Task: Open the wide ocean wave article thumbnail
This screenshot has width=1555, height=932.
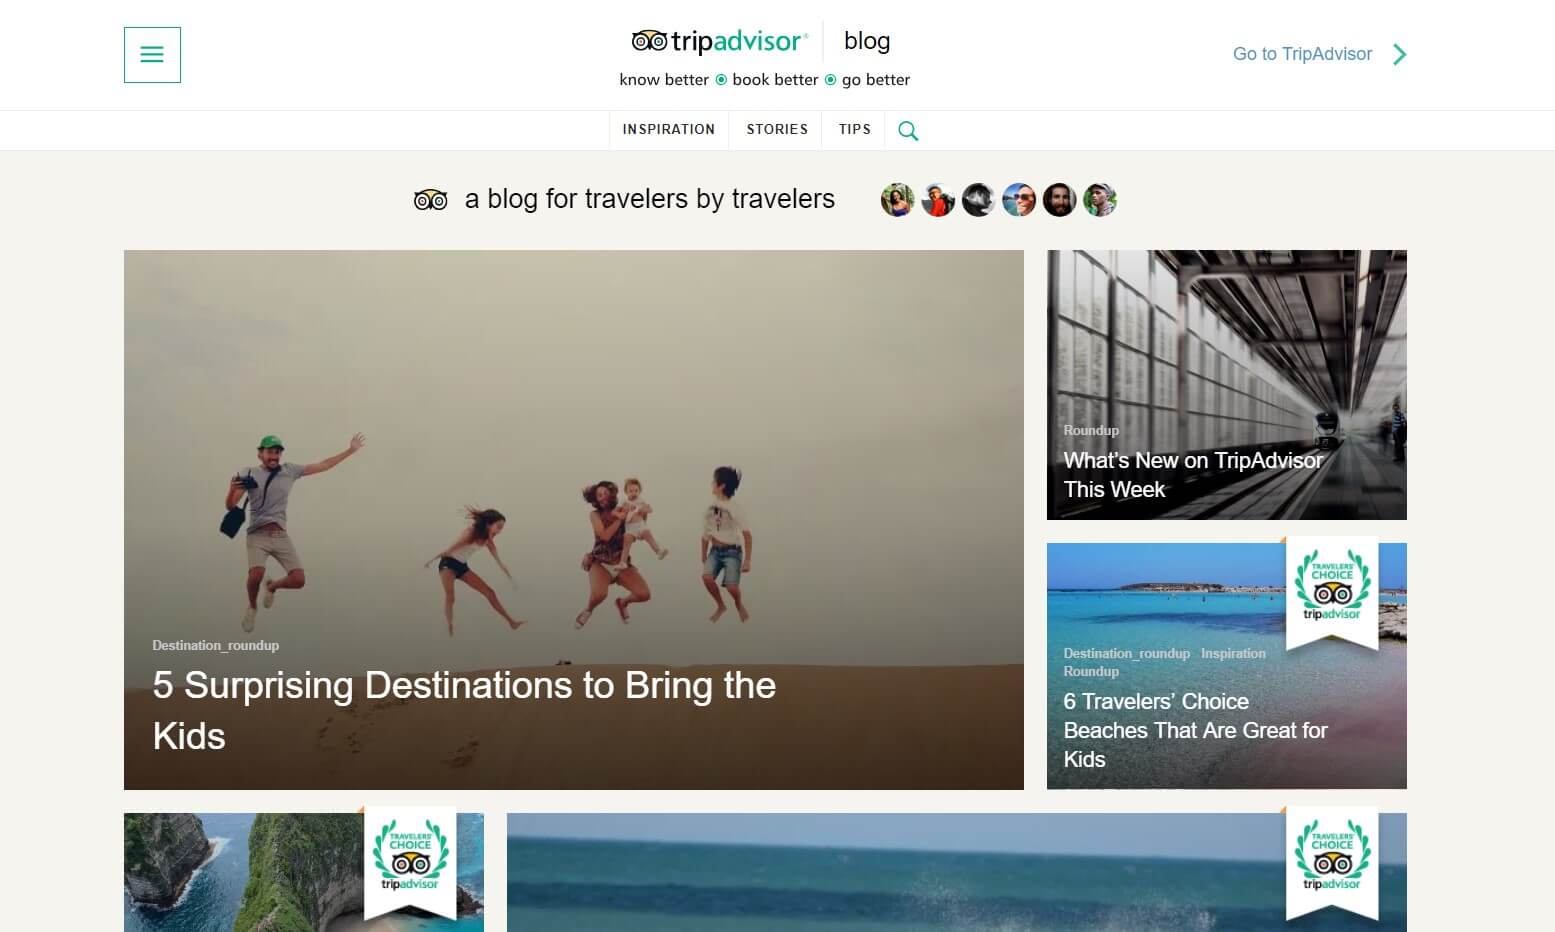Action: 956,872
